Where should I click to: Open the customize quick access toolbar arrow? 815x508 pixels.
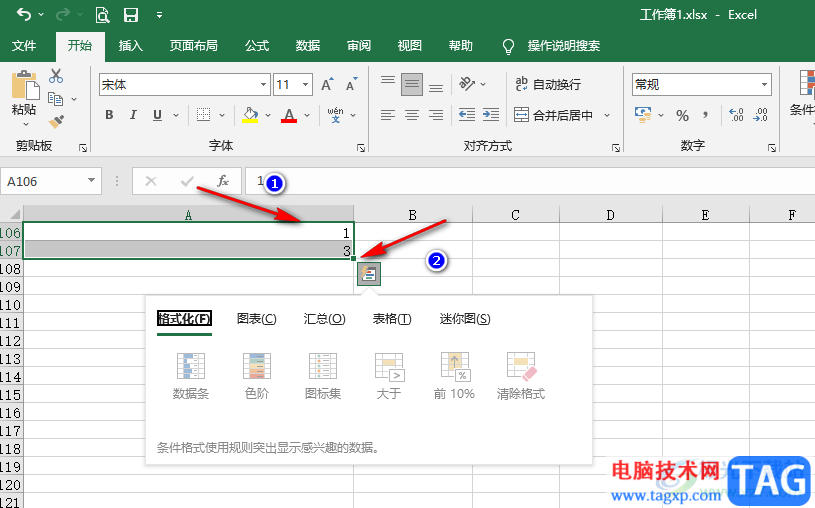point(159,15)
